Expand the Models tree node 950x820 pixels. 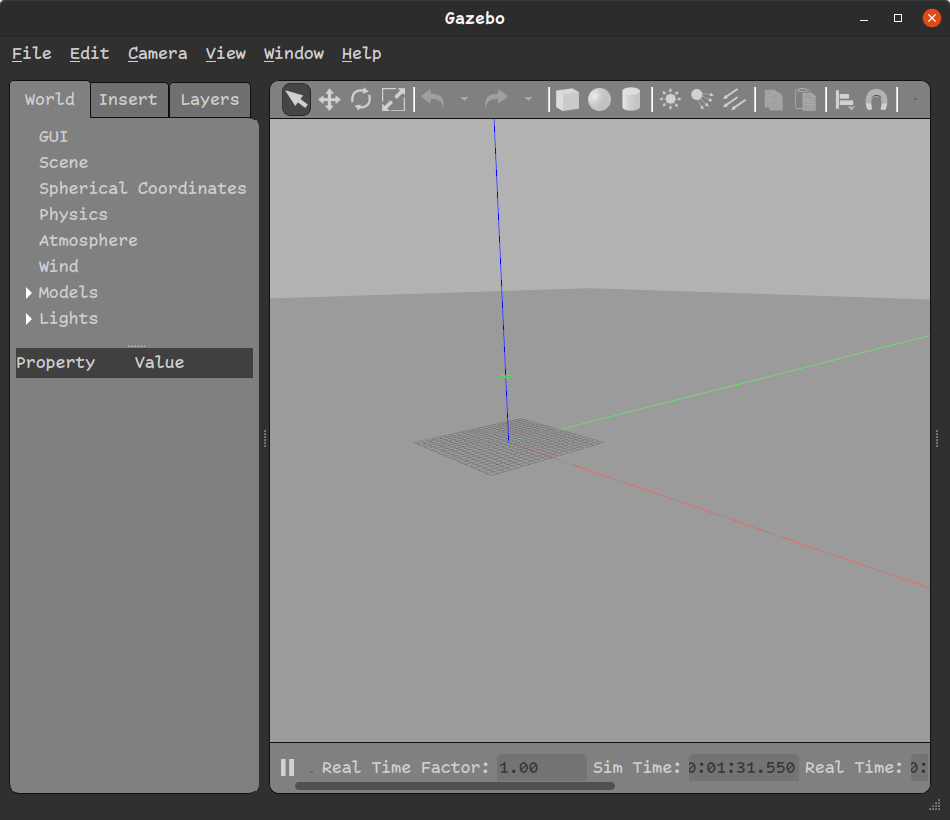tap(28, 293)
